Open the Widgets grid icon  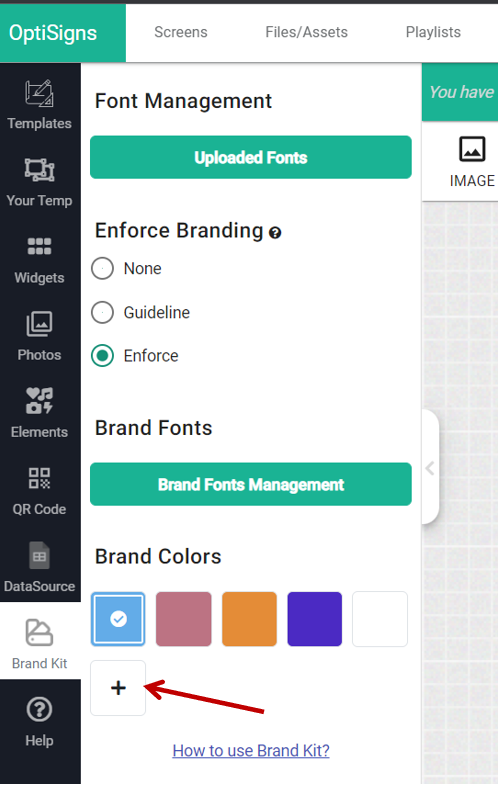click(x=39, y=246)
